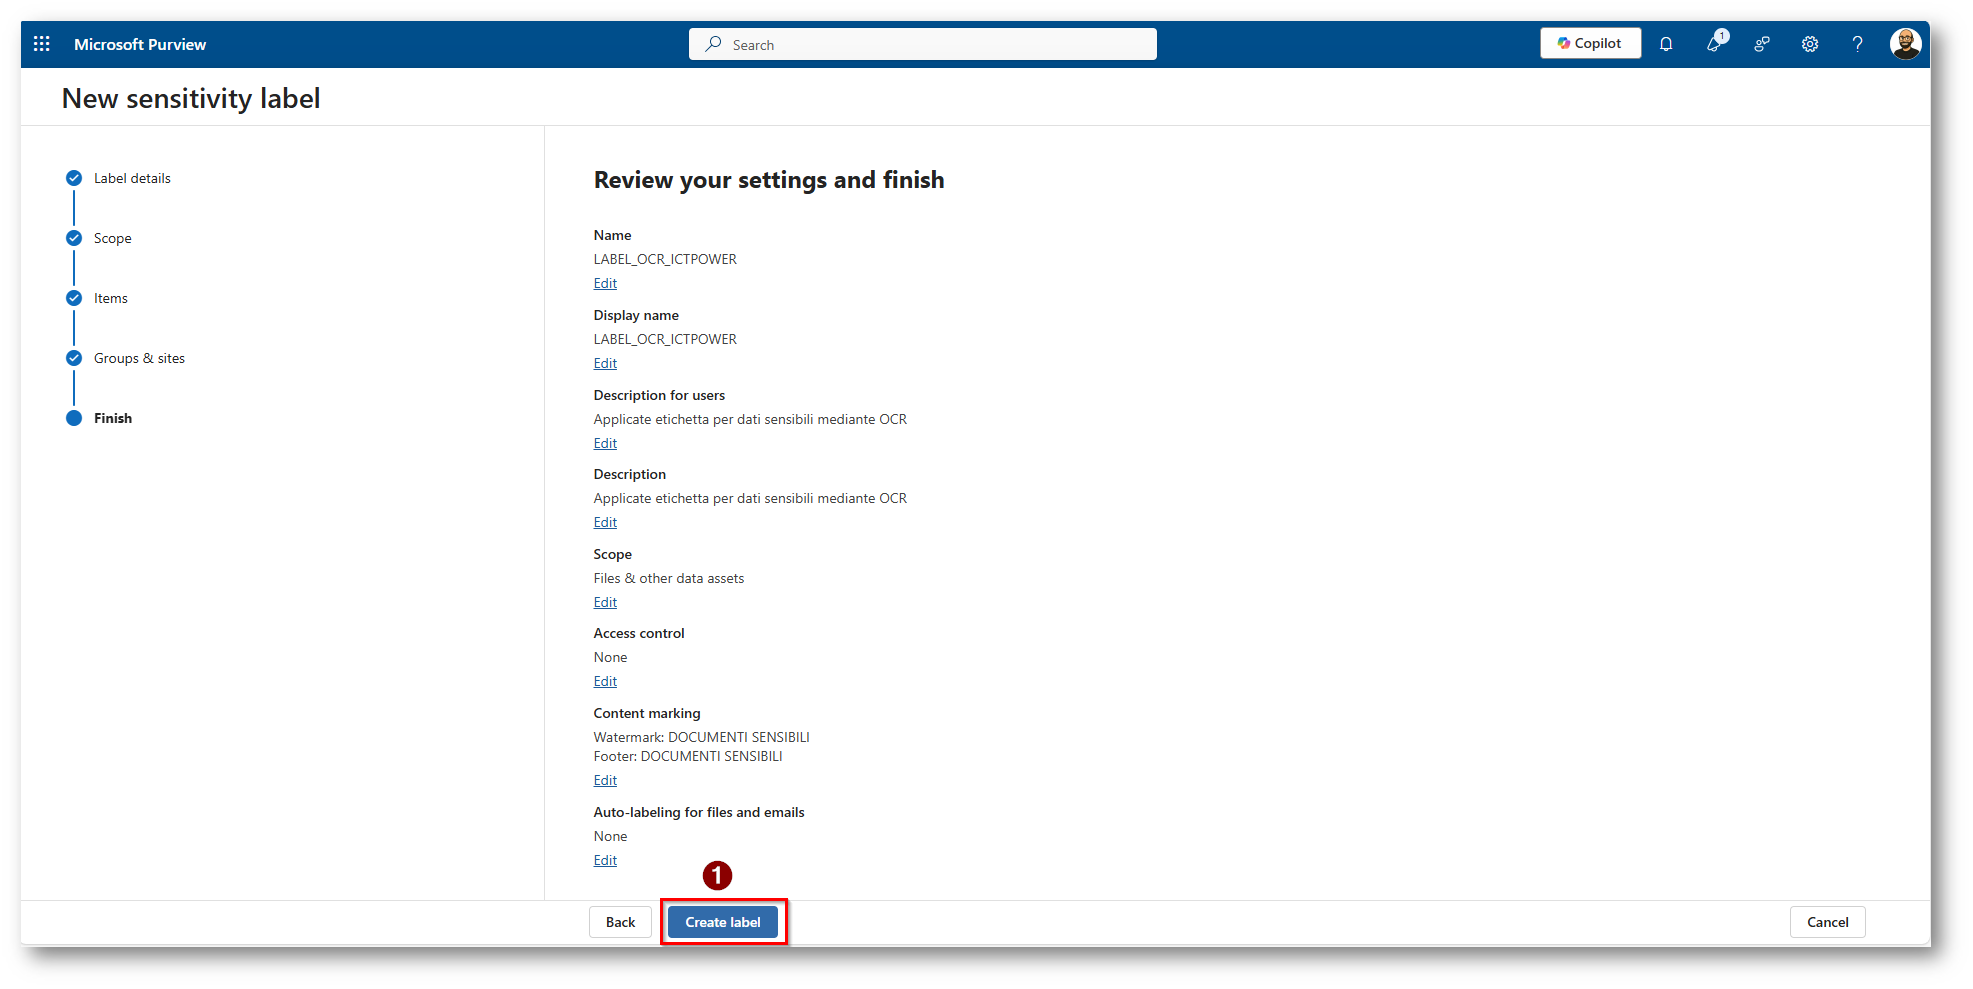The height and width of the screenshot is (989, 1973).
Task: Edit the Name setting
Action: click(x=605, y=283)
